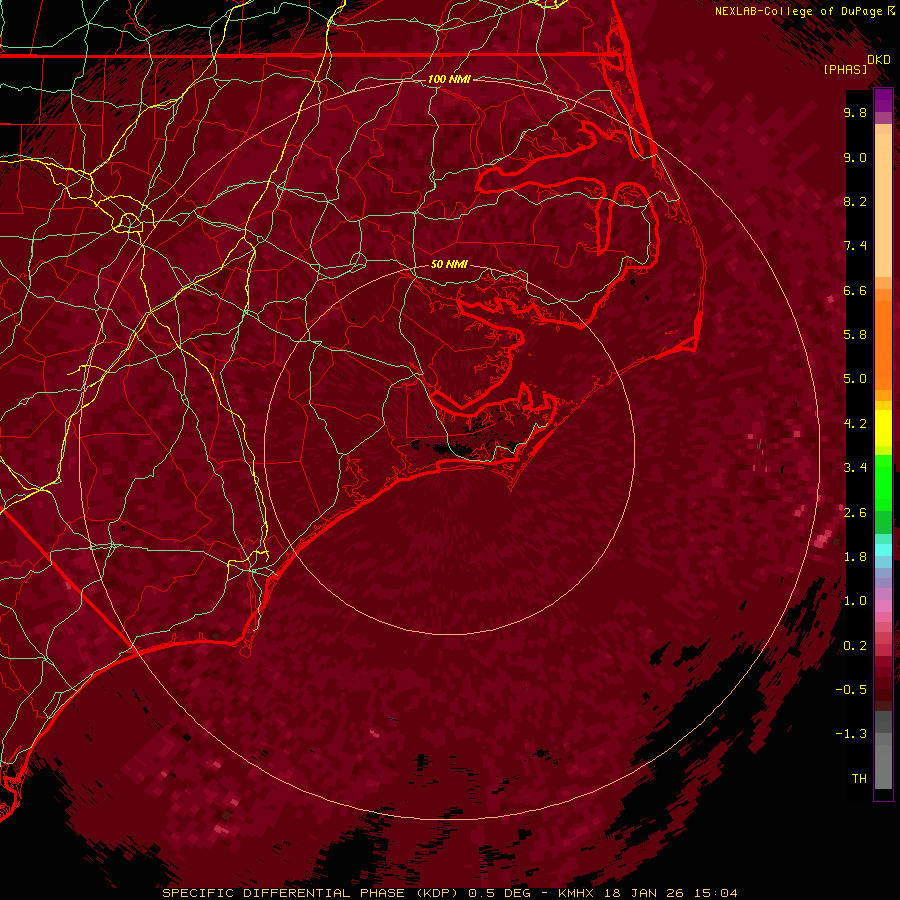Click the 9.8 value on the legend
This screenshot has width=900, height=900.
tap(855, 112)
